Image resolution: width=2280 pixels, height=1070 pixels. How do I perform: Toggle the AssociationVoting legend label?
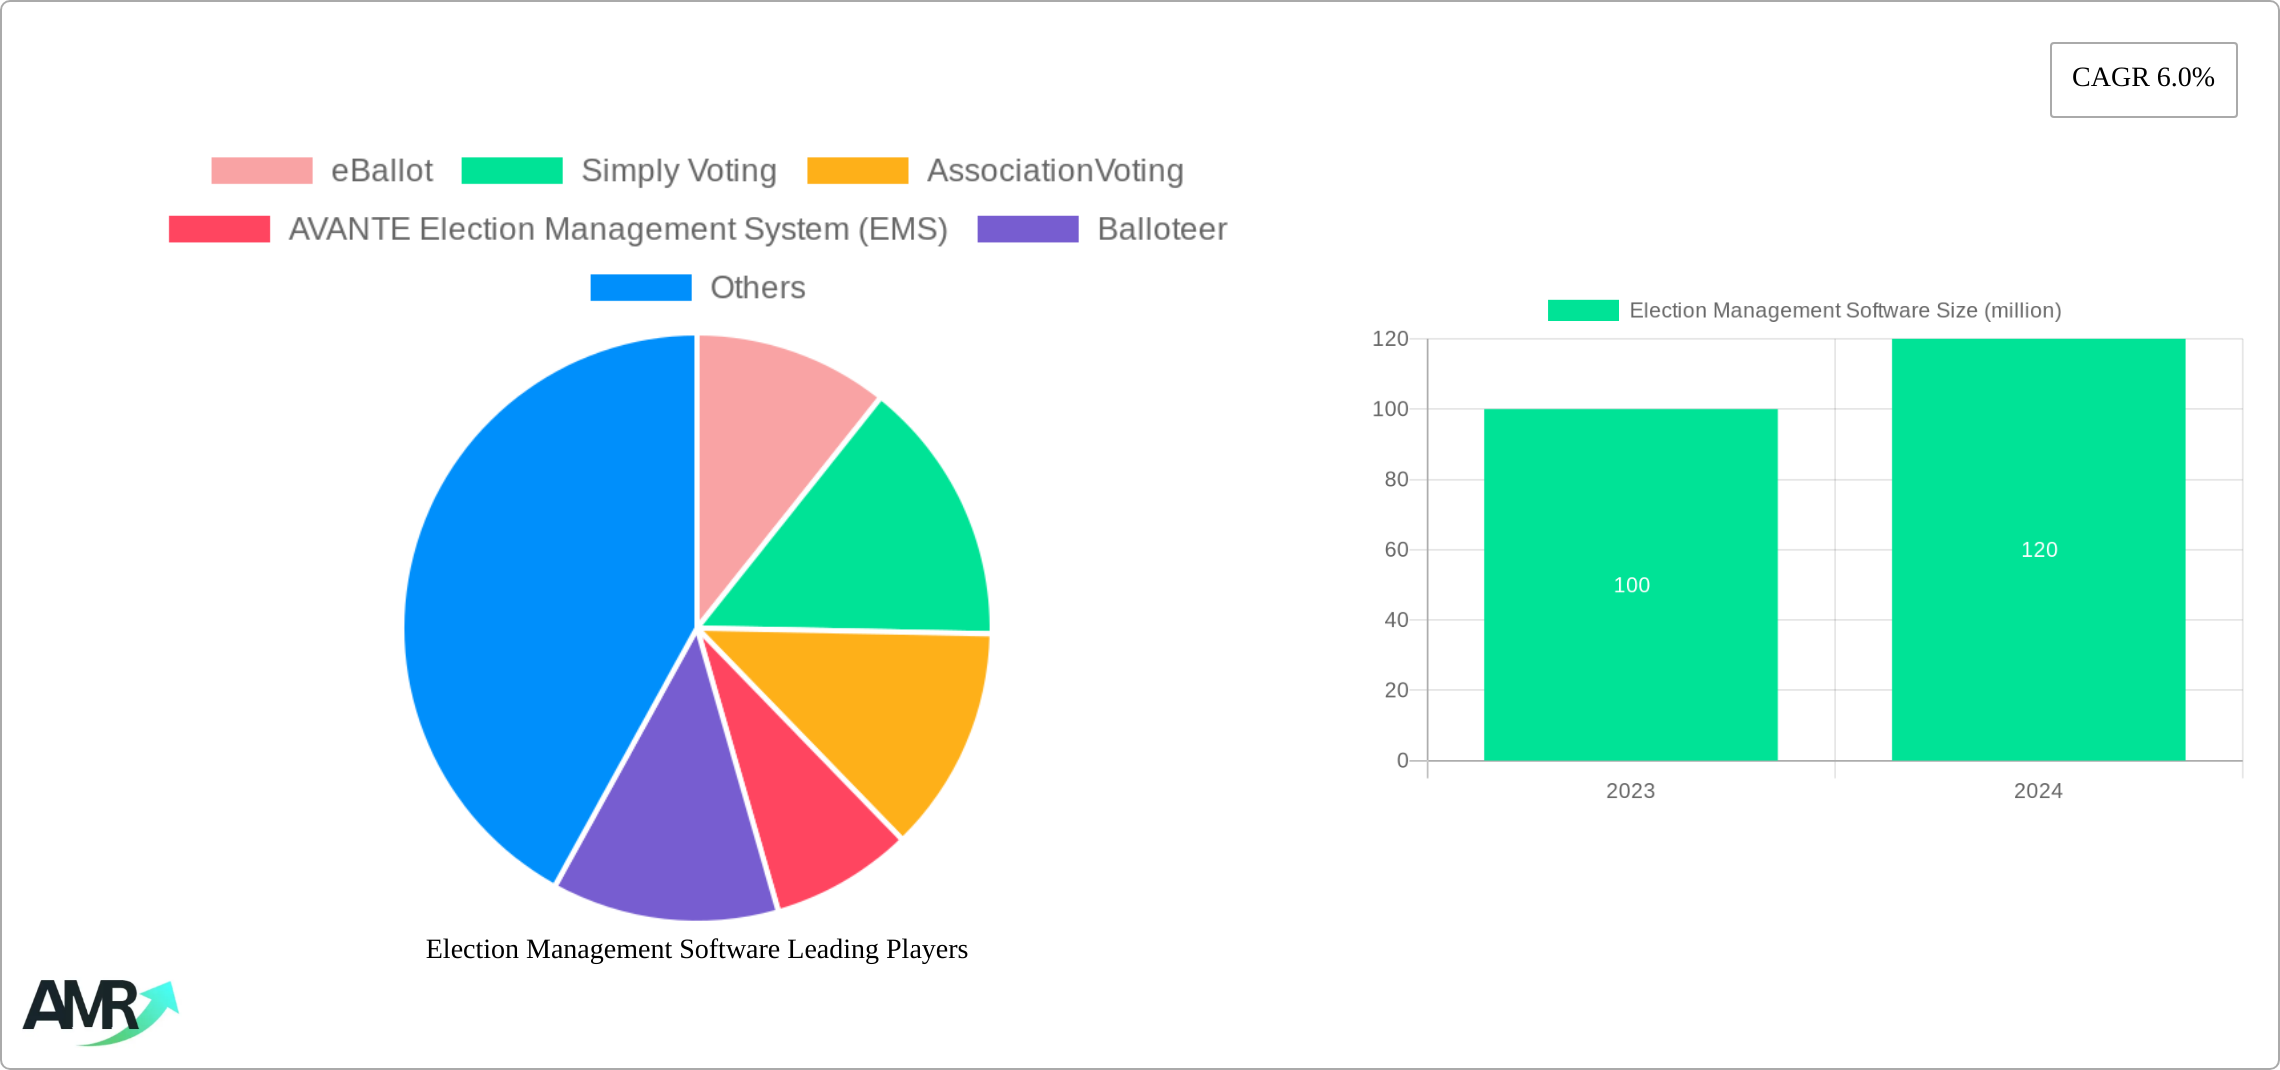[x=1055, y=171]
